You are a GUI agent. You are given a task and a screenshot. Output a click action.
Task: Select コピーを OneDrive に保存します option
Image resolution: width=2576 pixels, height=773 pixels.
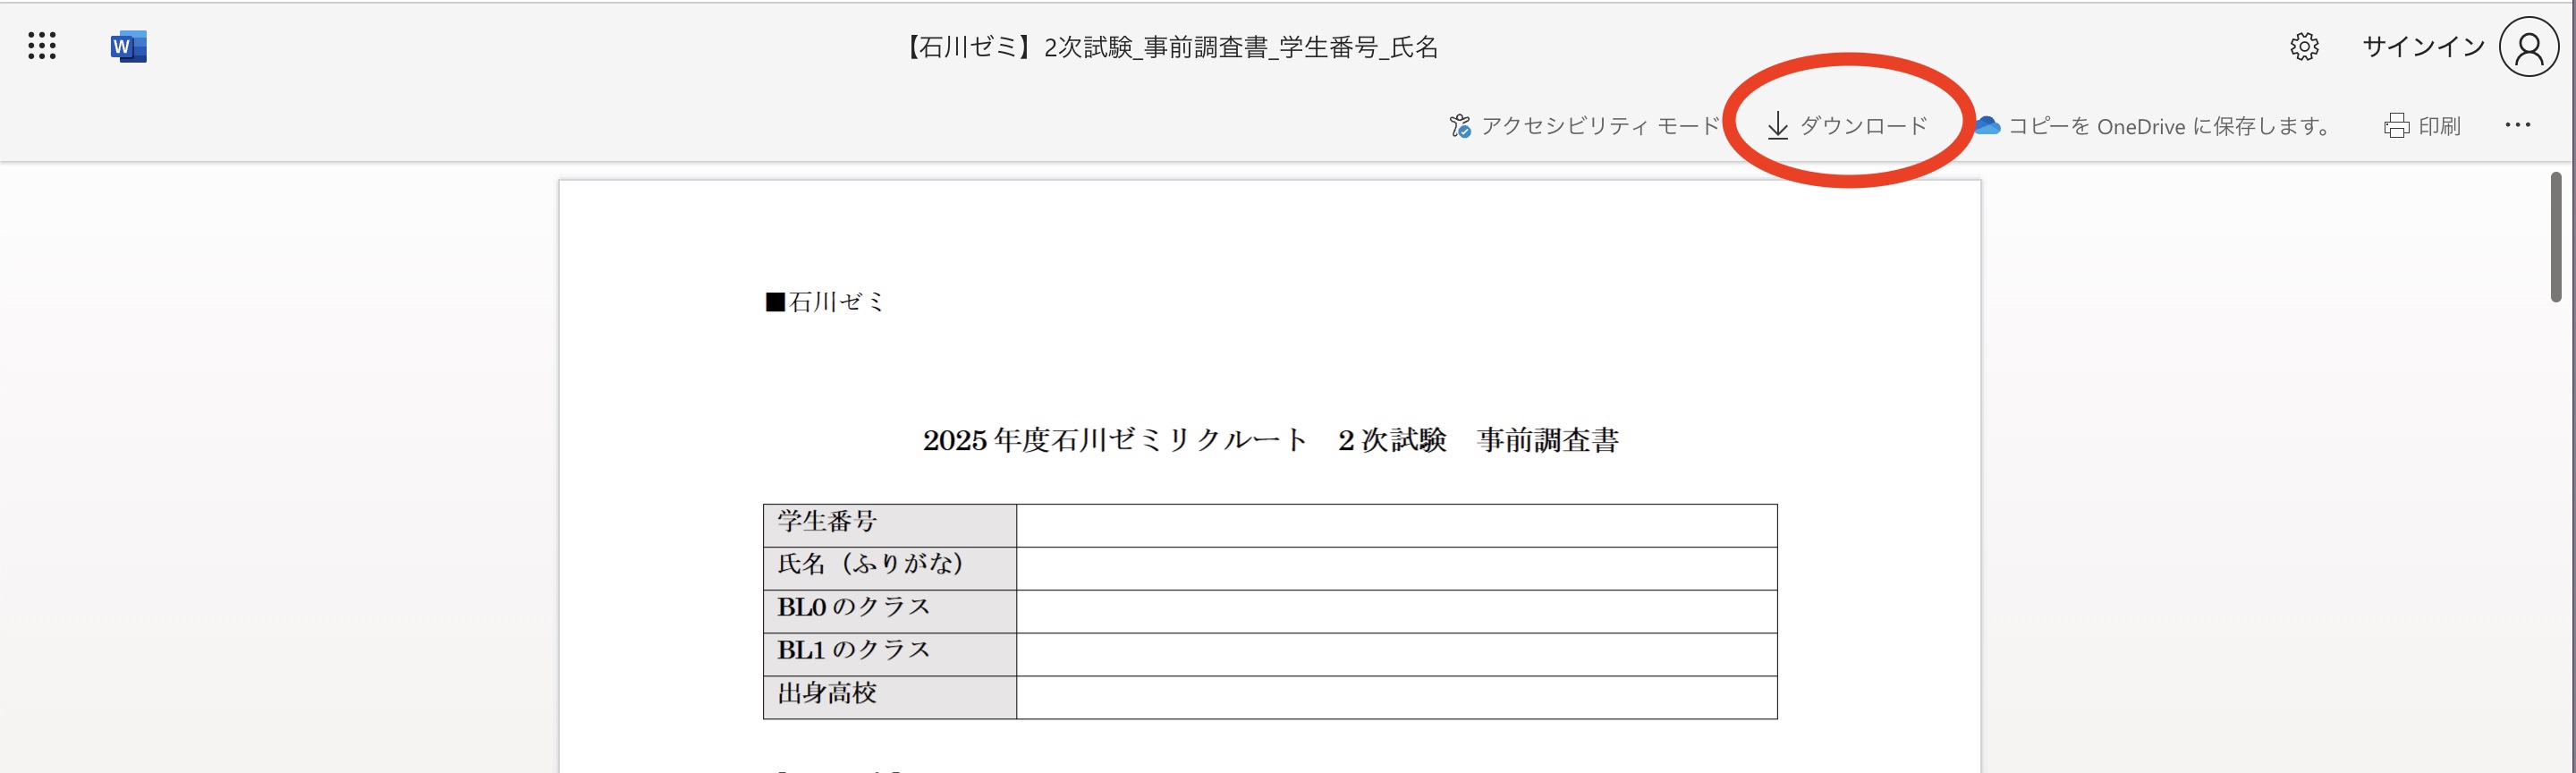[2169, 126]
